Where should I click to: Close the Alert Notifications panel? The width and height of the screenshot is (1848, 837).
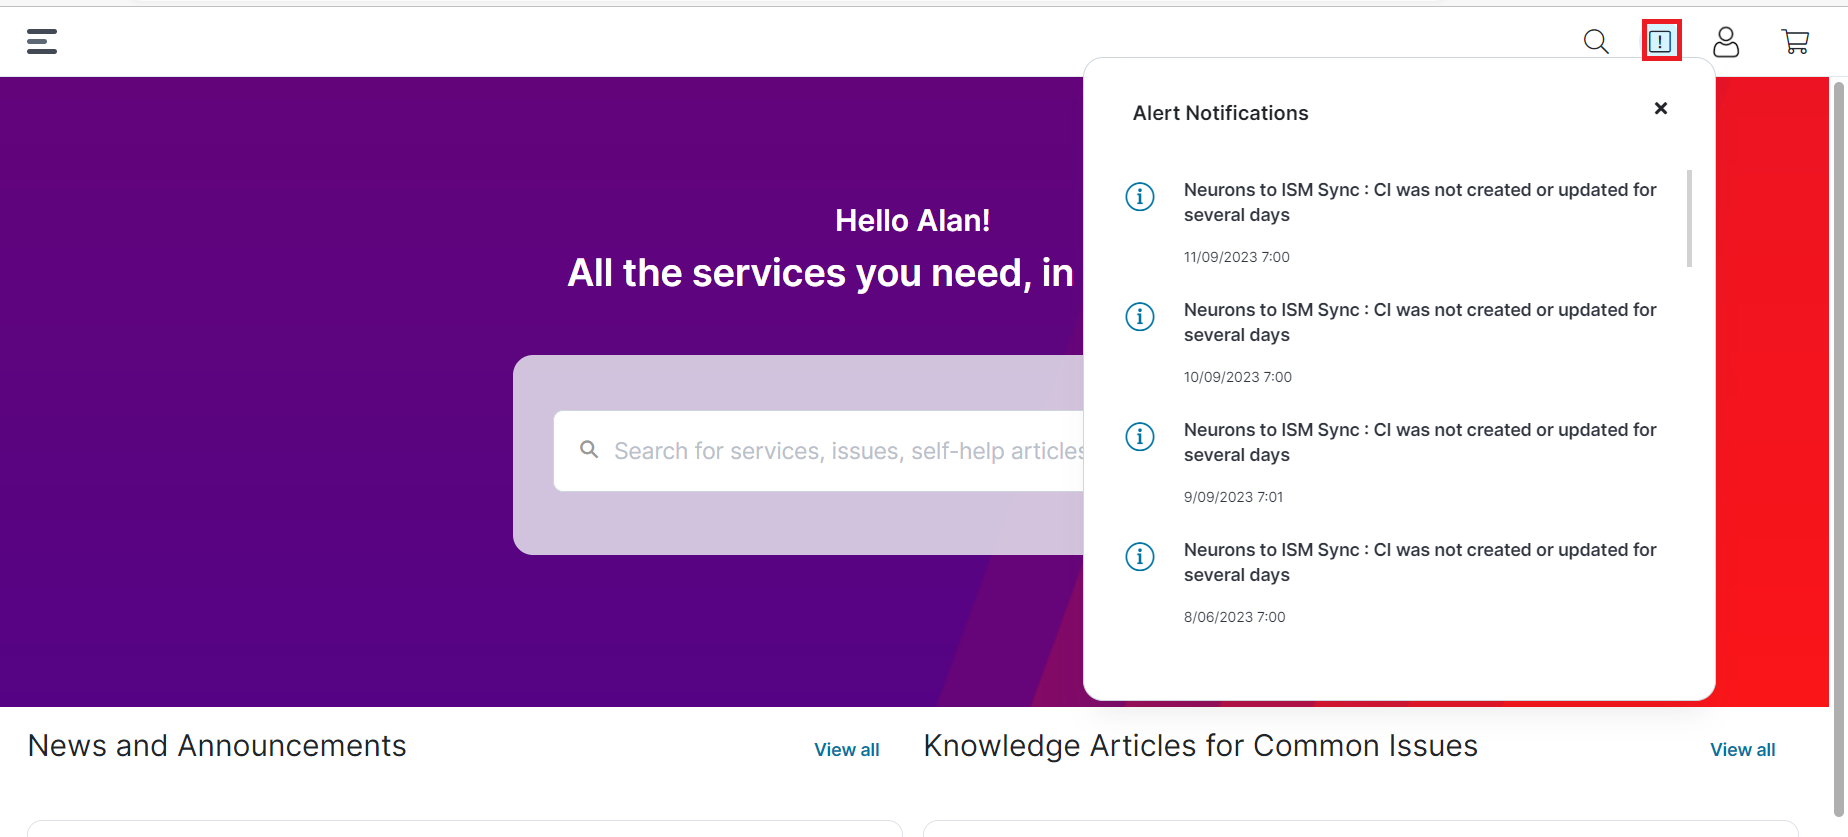coord(1661,108)
